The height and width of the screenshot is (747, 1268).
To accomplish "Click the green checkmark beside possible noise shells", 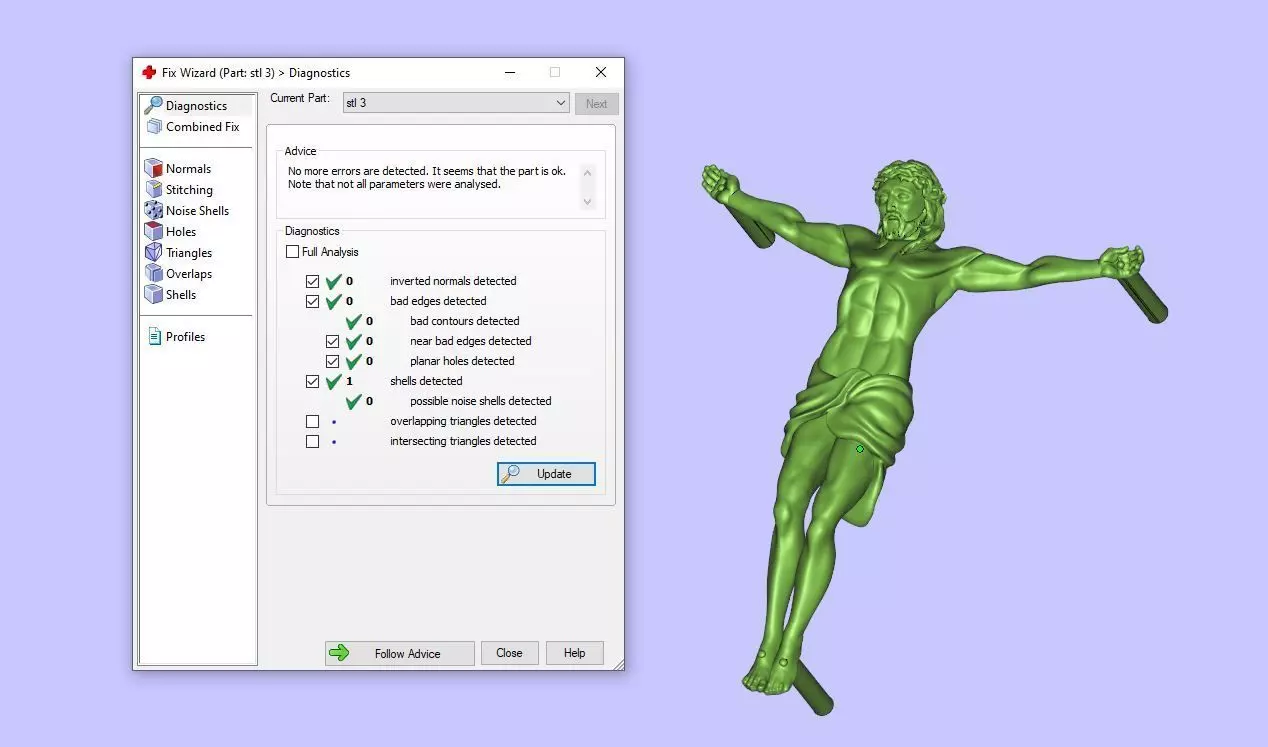I will (353, 401).
